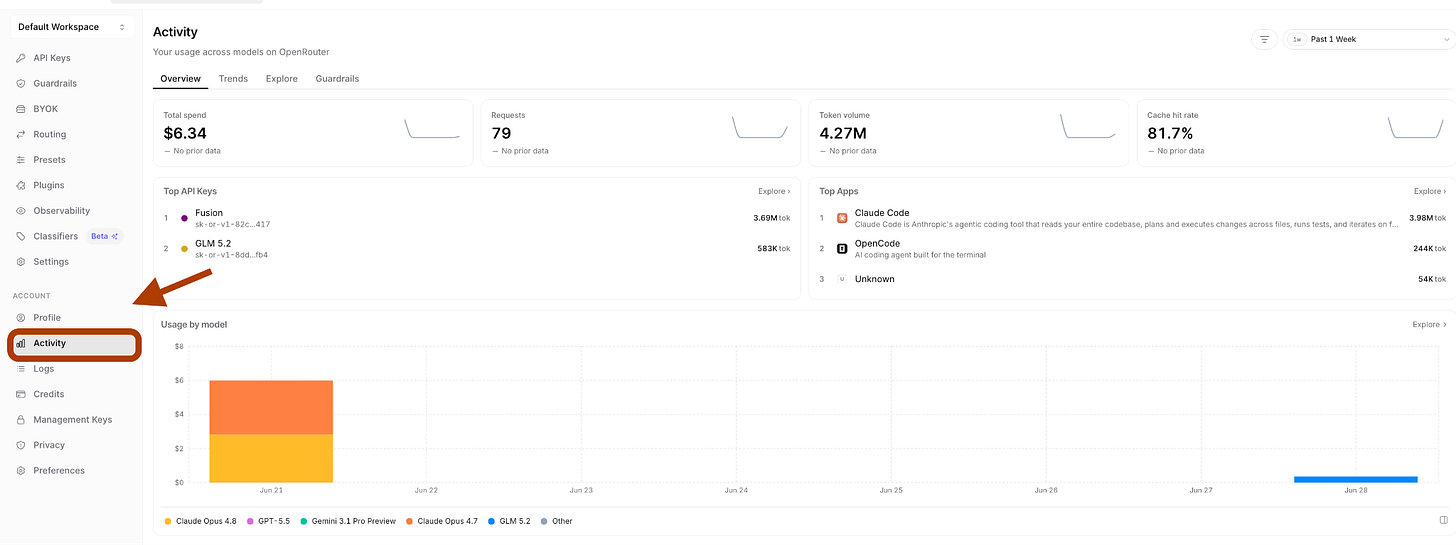Open the OpenCode app entry
Viewport: 1456px width, 545px height.
pos(1132,249)
